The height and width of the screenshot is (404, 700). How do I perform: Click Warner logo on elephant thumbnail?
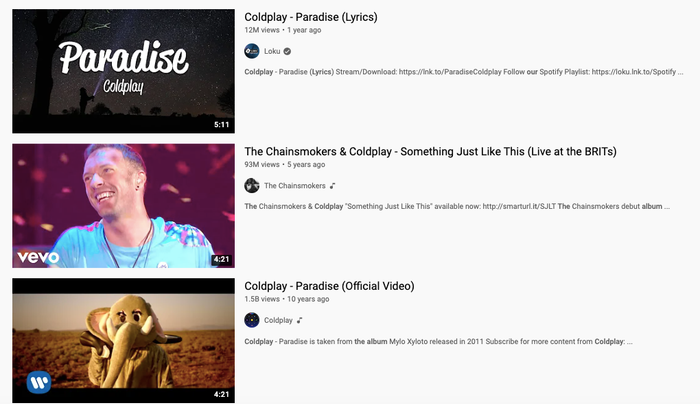point(39,382)
